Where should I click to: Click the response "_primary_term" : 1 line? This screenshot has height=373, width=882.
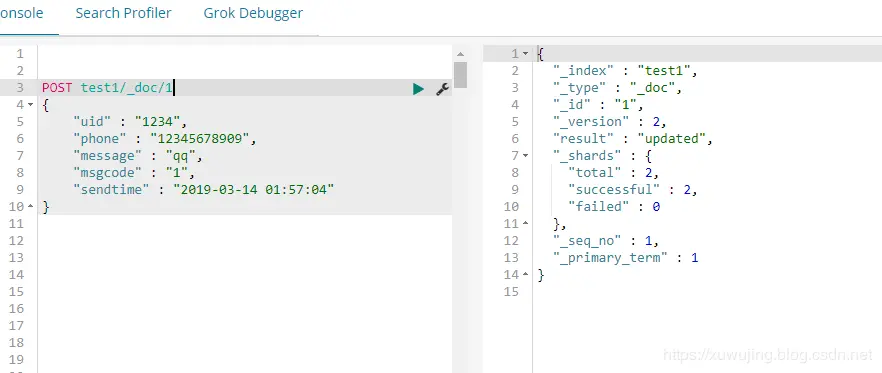click(626, 258)
